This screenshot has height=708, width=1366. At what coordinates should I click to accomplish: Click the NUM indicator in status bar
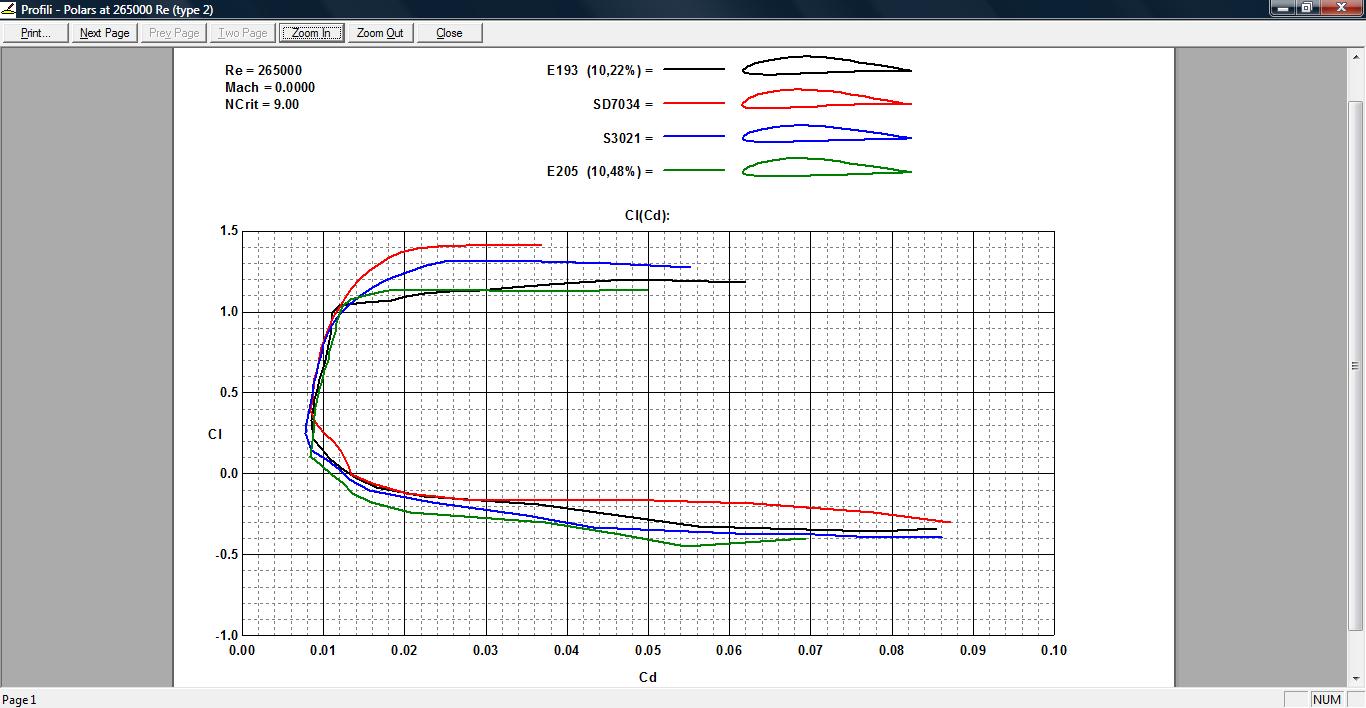click(1327, 699)
